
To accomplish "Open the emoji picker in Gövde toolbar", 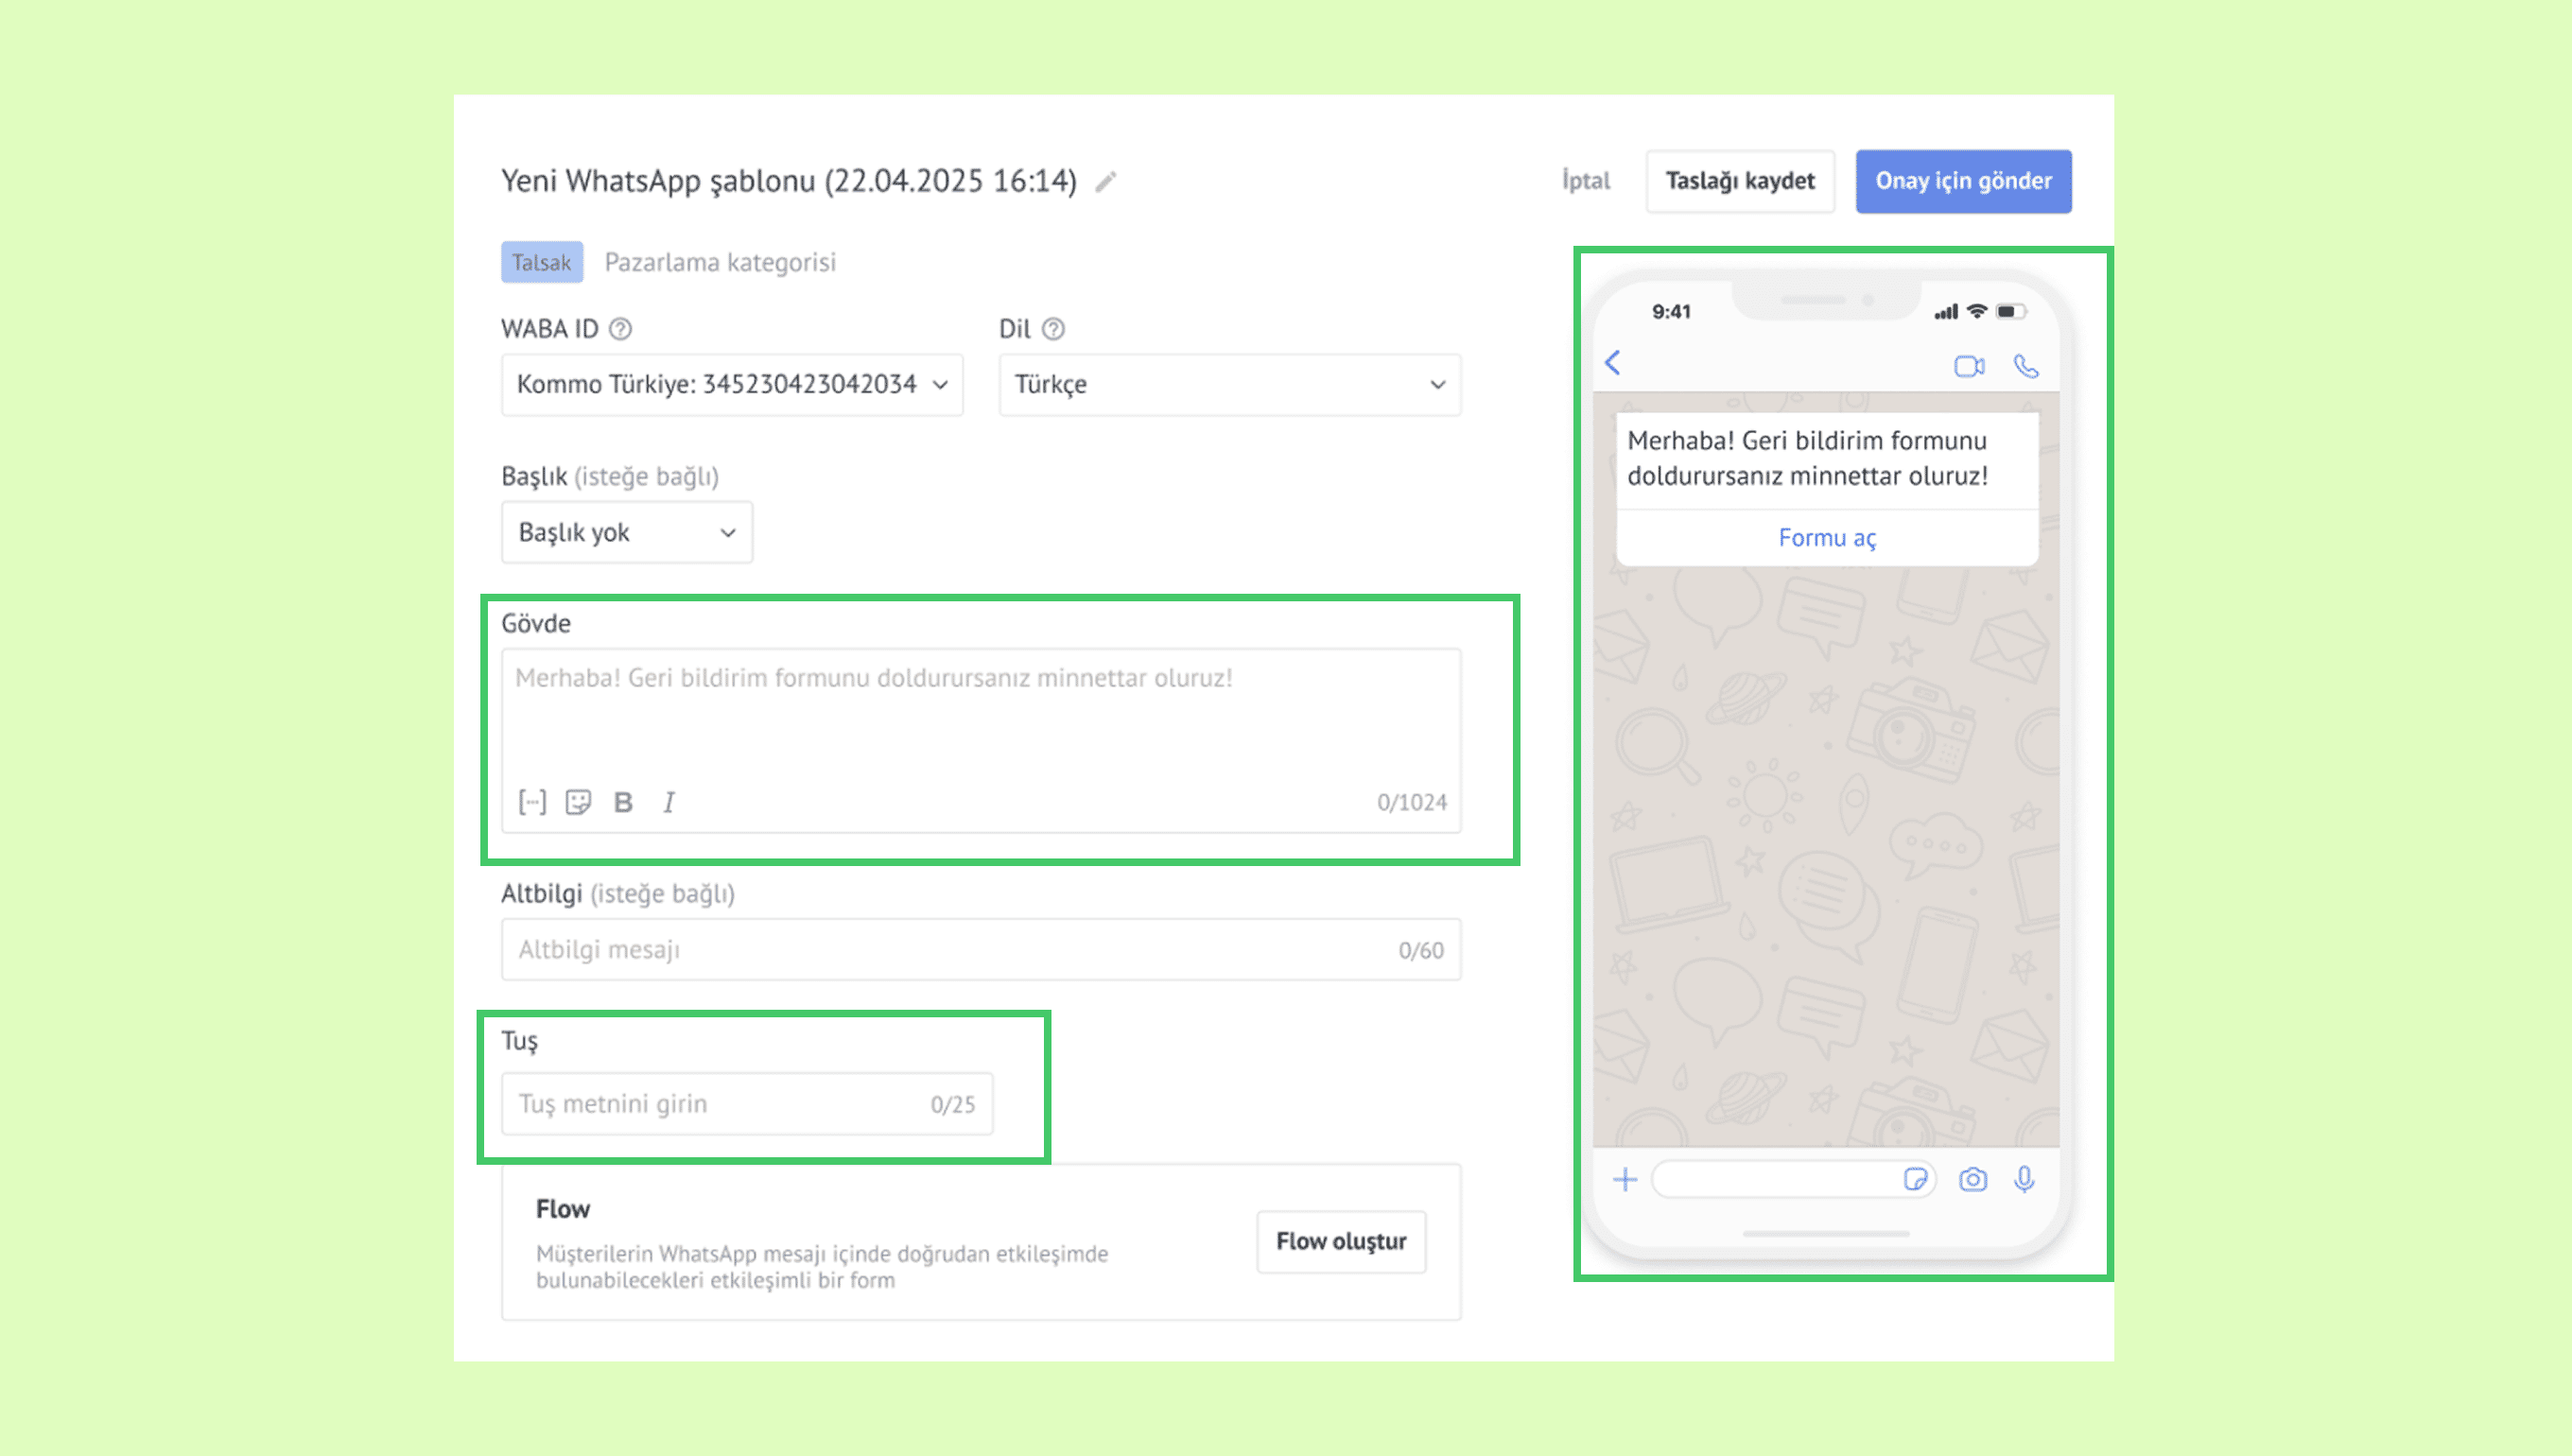I will coord(578,802).
